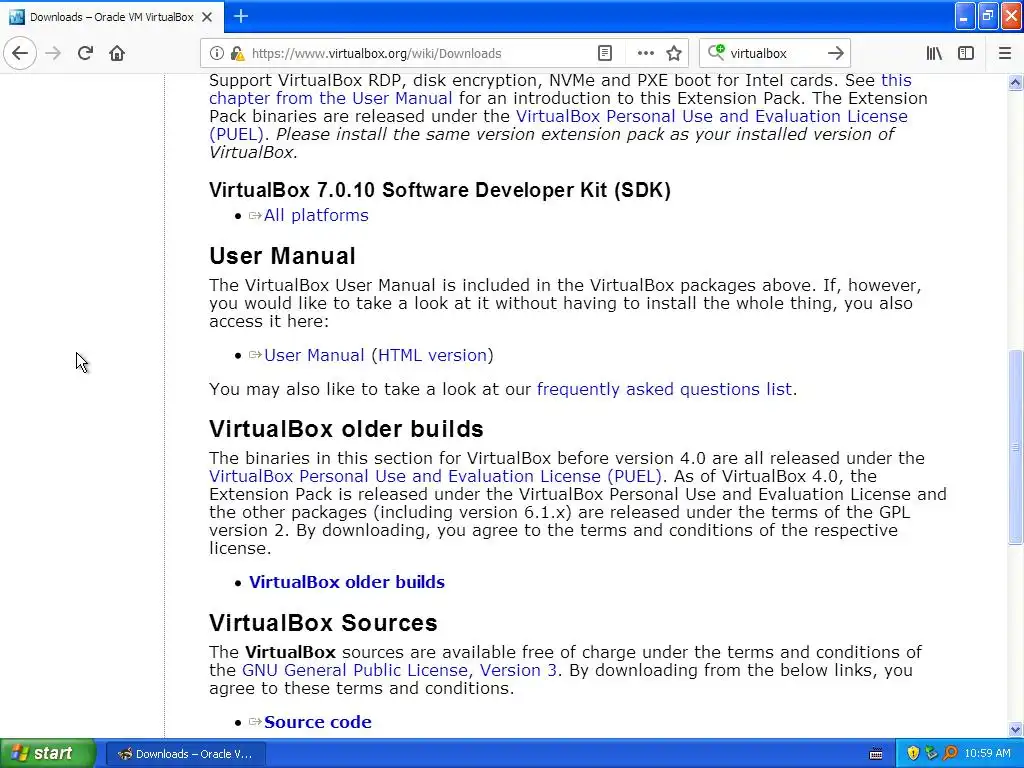
Task: Open PUEL license link in Extension Pack paragraph
Action: click(558, 125)
